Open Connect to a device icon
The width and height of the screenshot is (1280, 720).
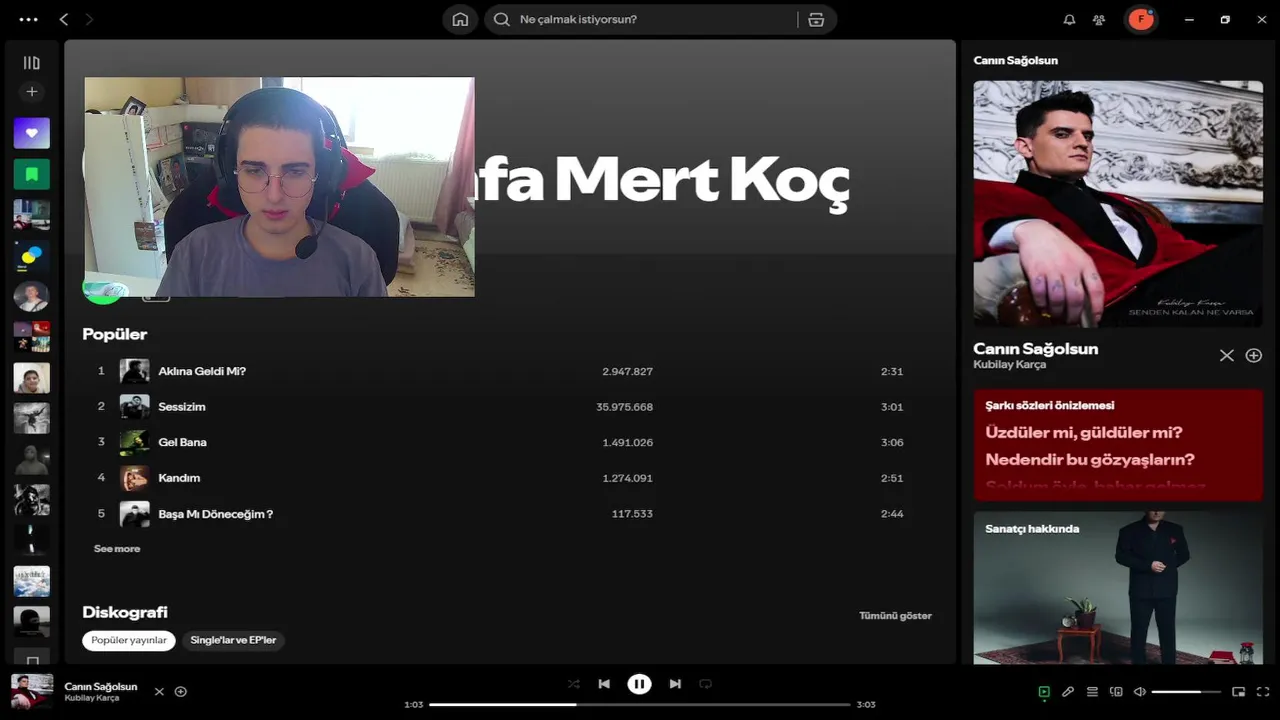pyautogui.click(x=1116, y=692)
